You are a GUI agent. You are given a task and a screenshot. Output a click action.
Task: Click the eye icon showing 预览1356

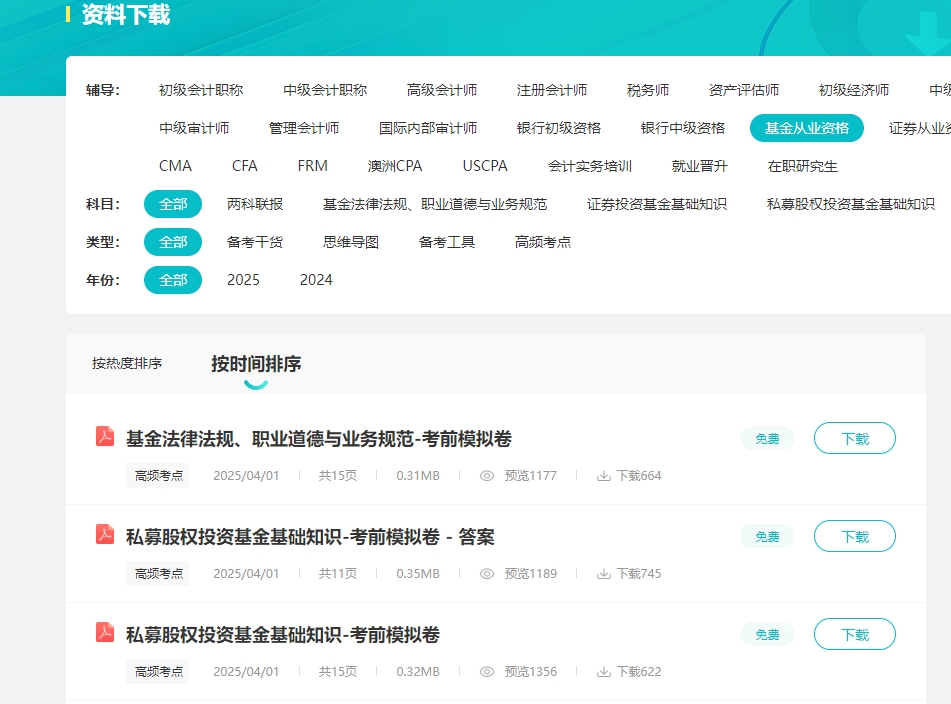tap(486, 672)
